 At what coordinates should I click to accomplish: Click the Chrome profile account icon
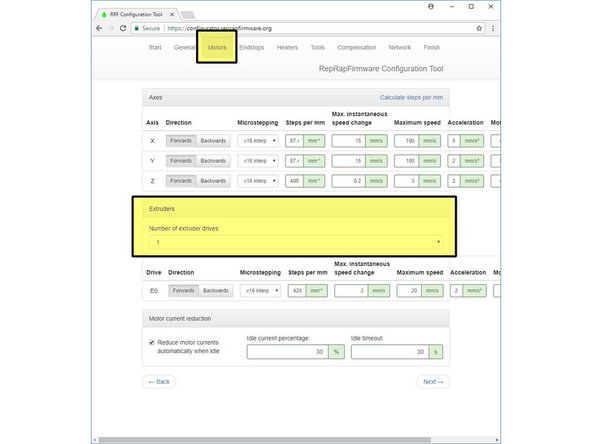click(431, 6)
